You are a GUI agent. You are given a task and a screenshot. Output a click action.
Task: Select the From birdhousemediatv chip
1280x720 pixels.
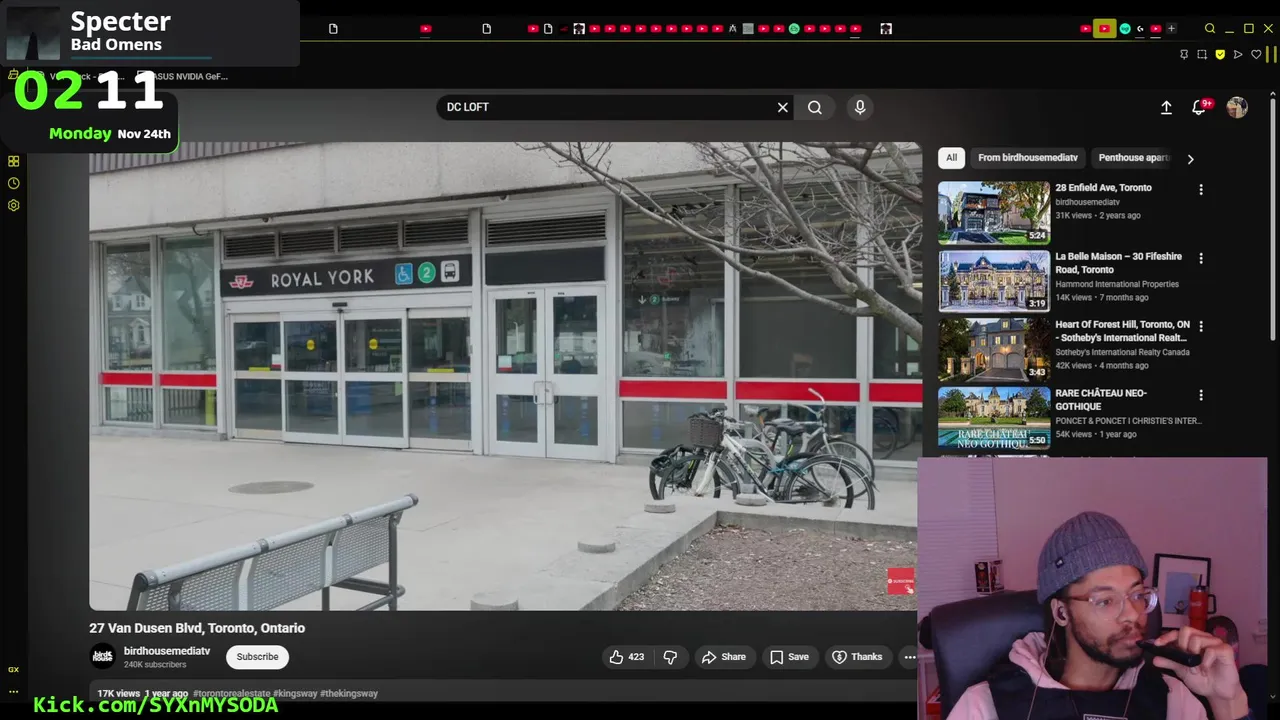click(1027, 158)
